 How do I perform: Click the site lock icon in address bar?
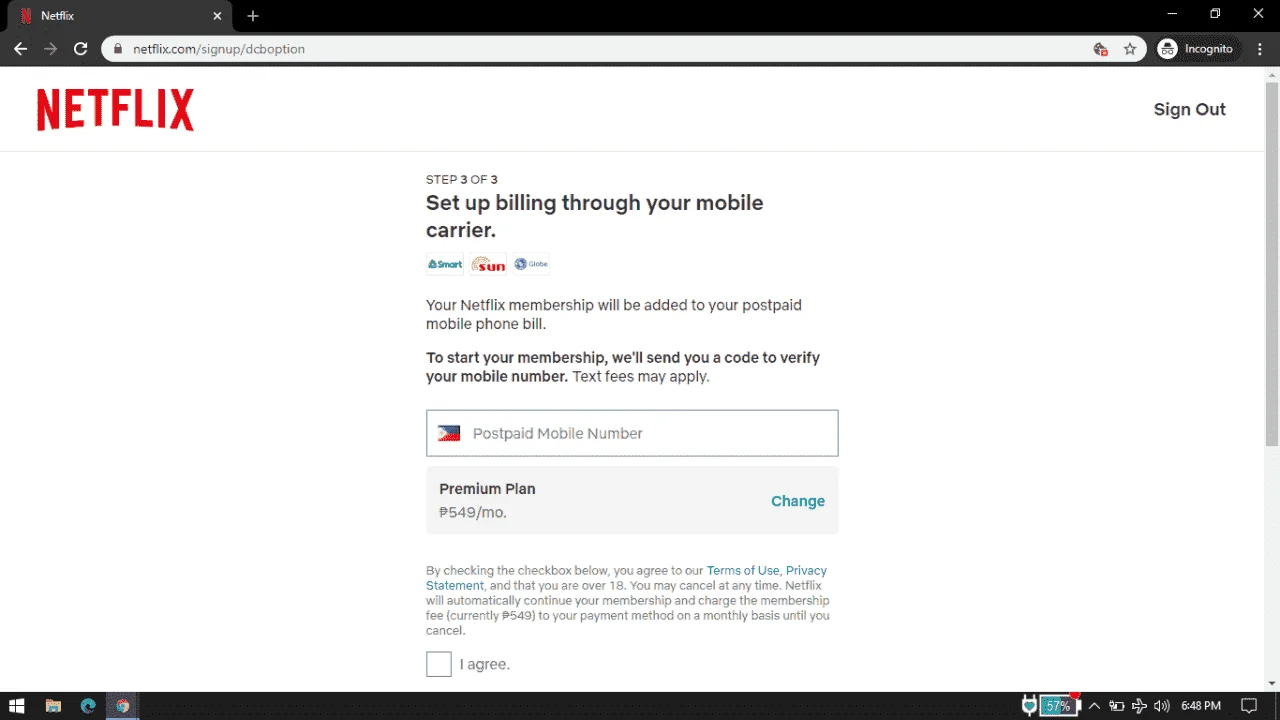(118, 49)
